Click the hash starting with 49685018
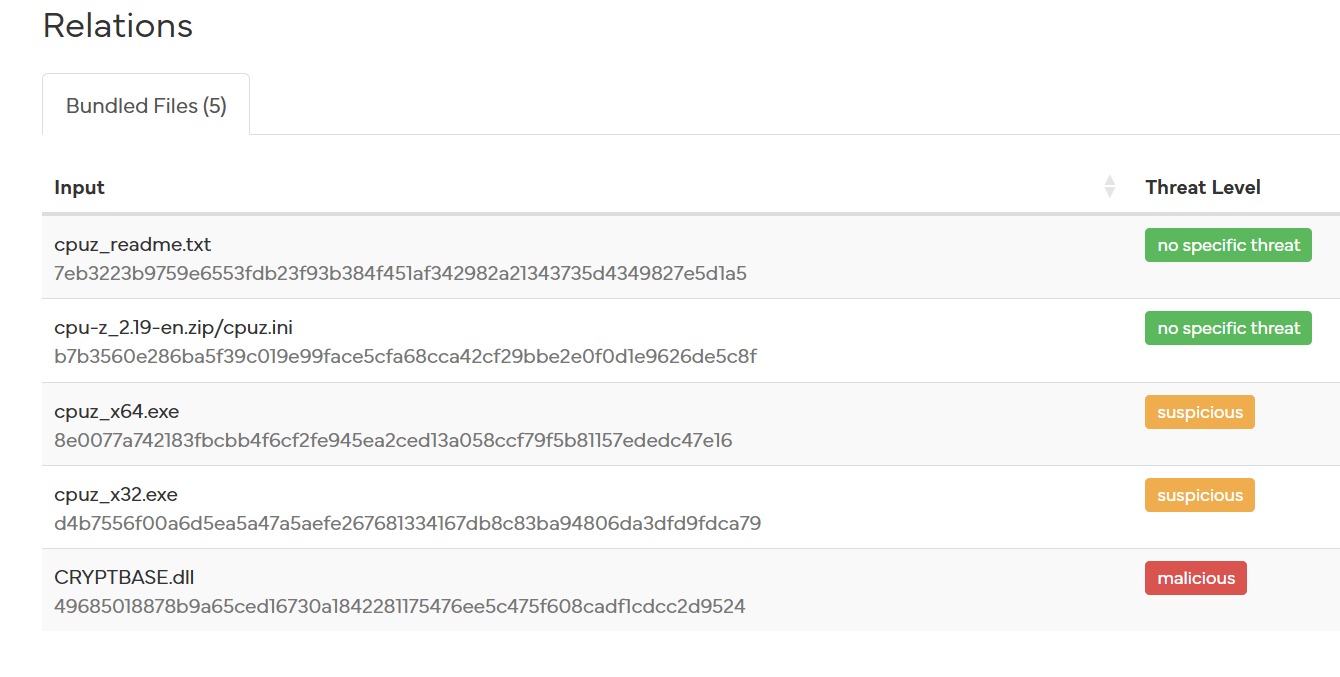The width and height of the screenshot is (1340, 677). tap(399, 606)
